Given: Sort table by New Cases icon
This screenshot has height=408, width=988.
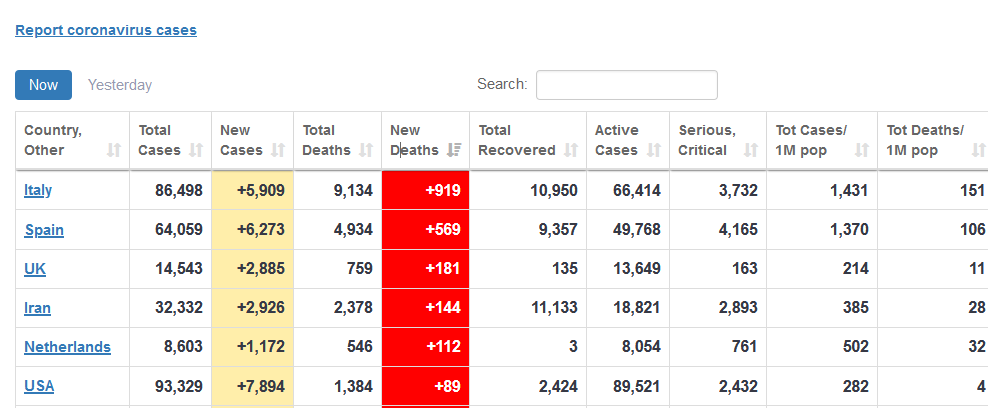Looking at the screenshot, I should (x=277, y=150).
